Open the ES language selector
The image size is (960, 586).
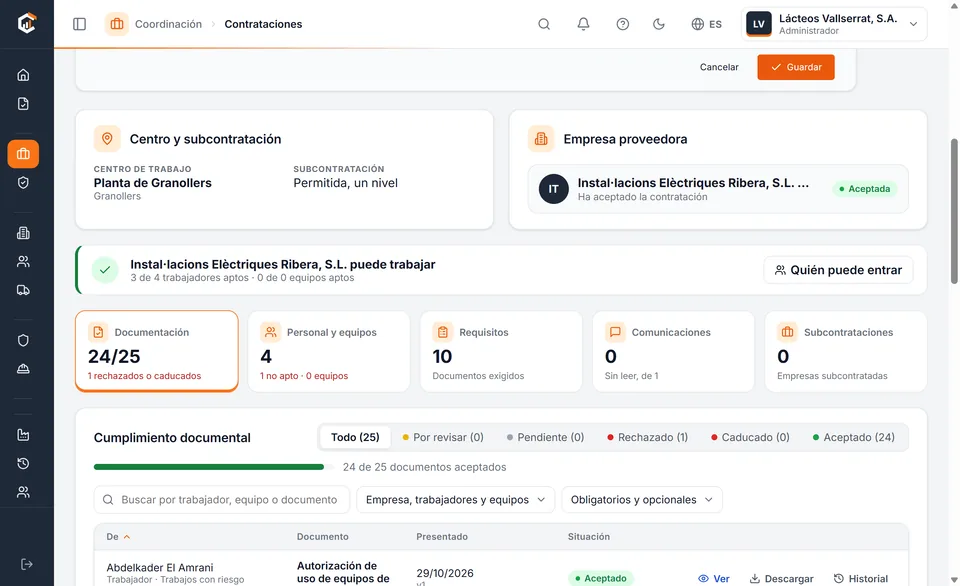[707, 24]
